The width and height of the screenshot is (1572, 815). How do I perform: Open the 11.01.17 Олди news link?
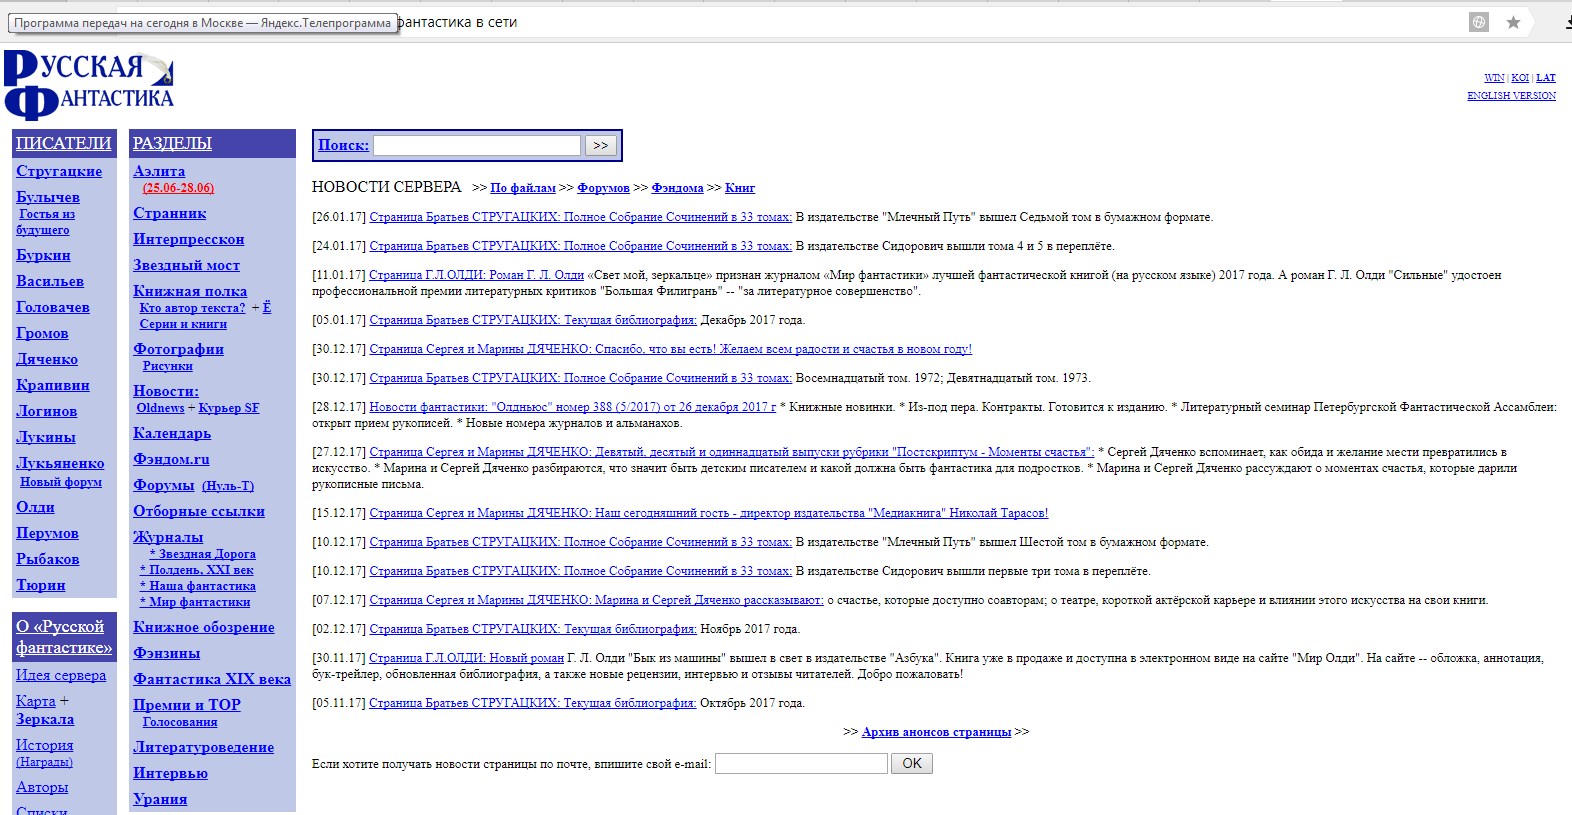click(x=476, y=275)
